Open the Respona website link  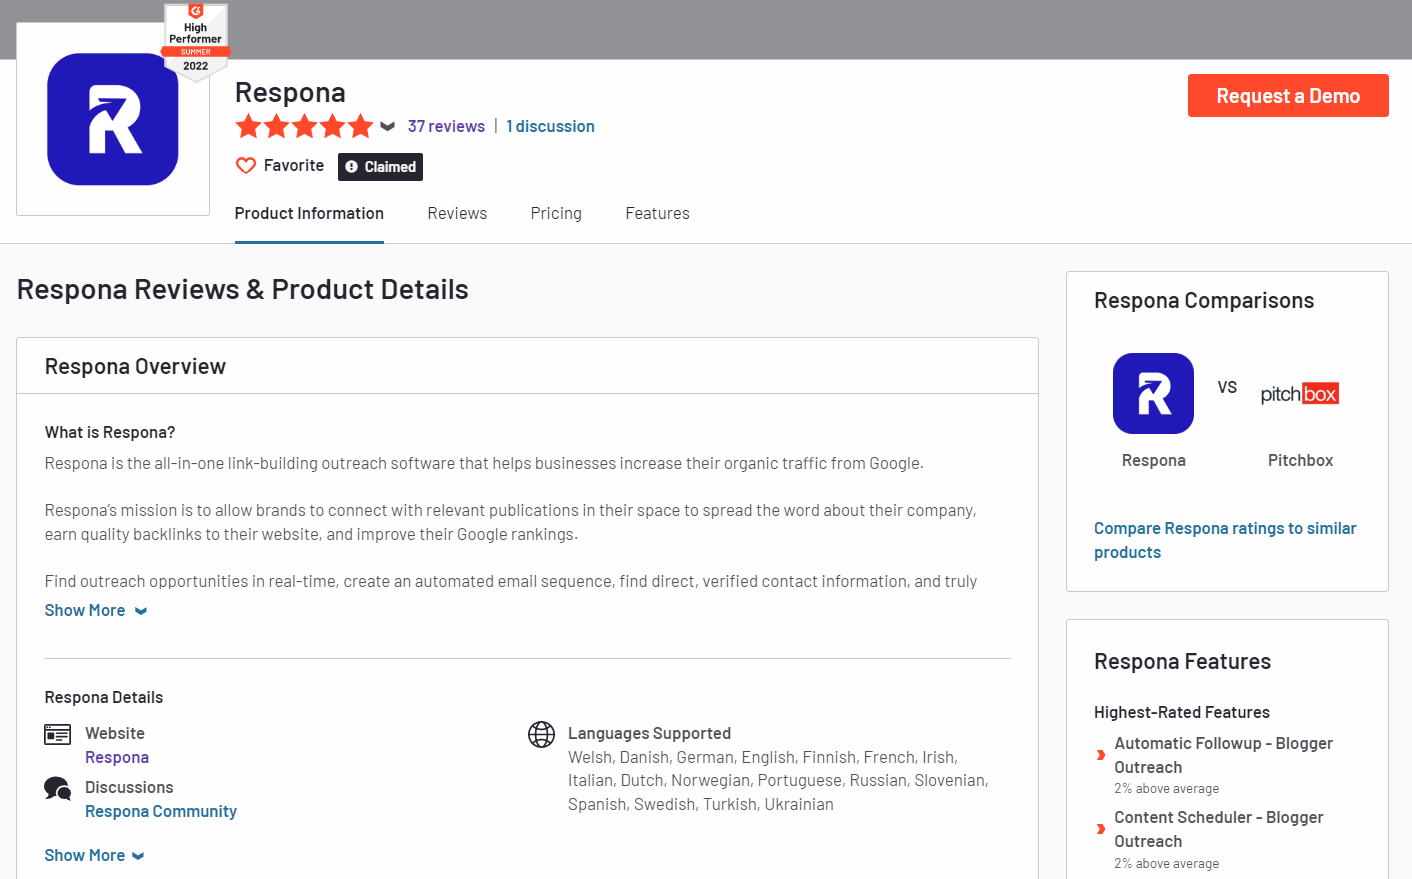pyautogui.click(x=117, y=757)
